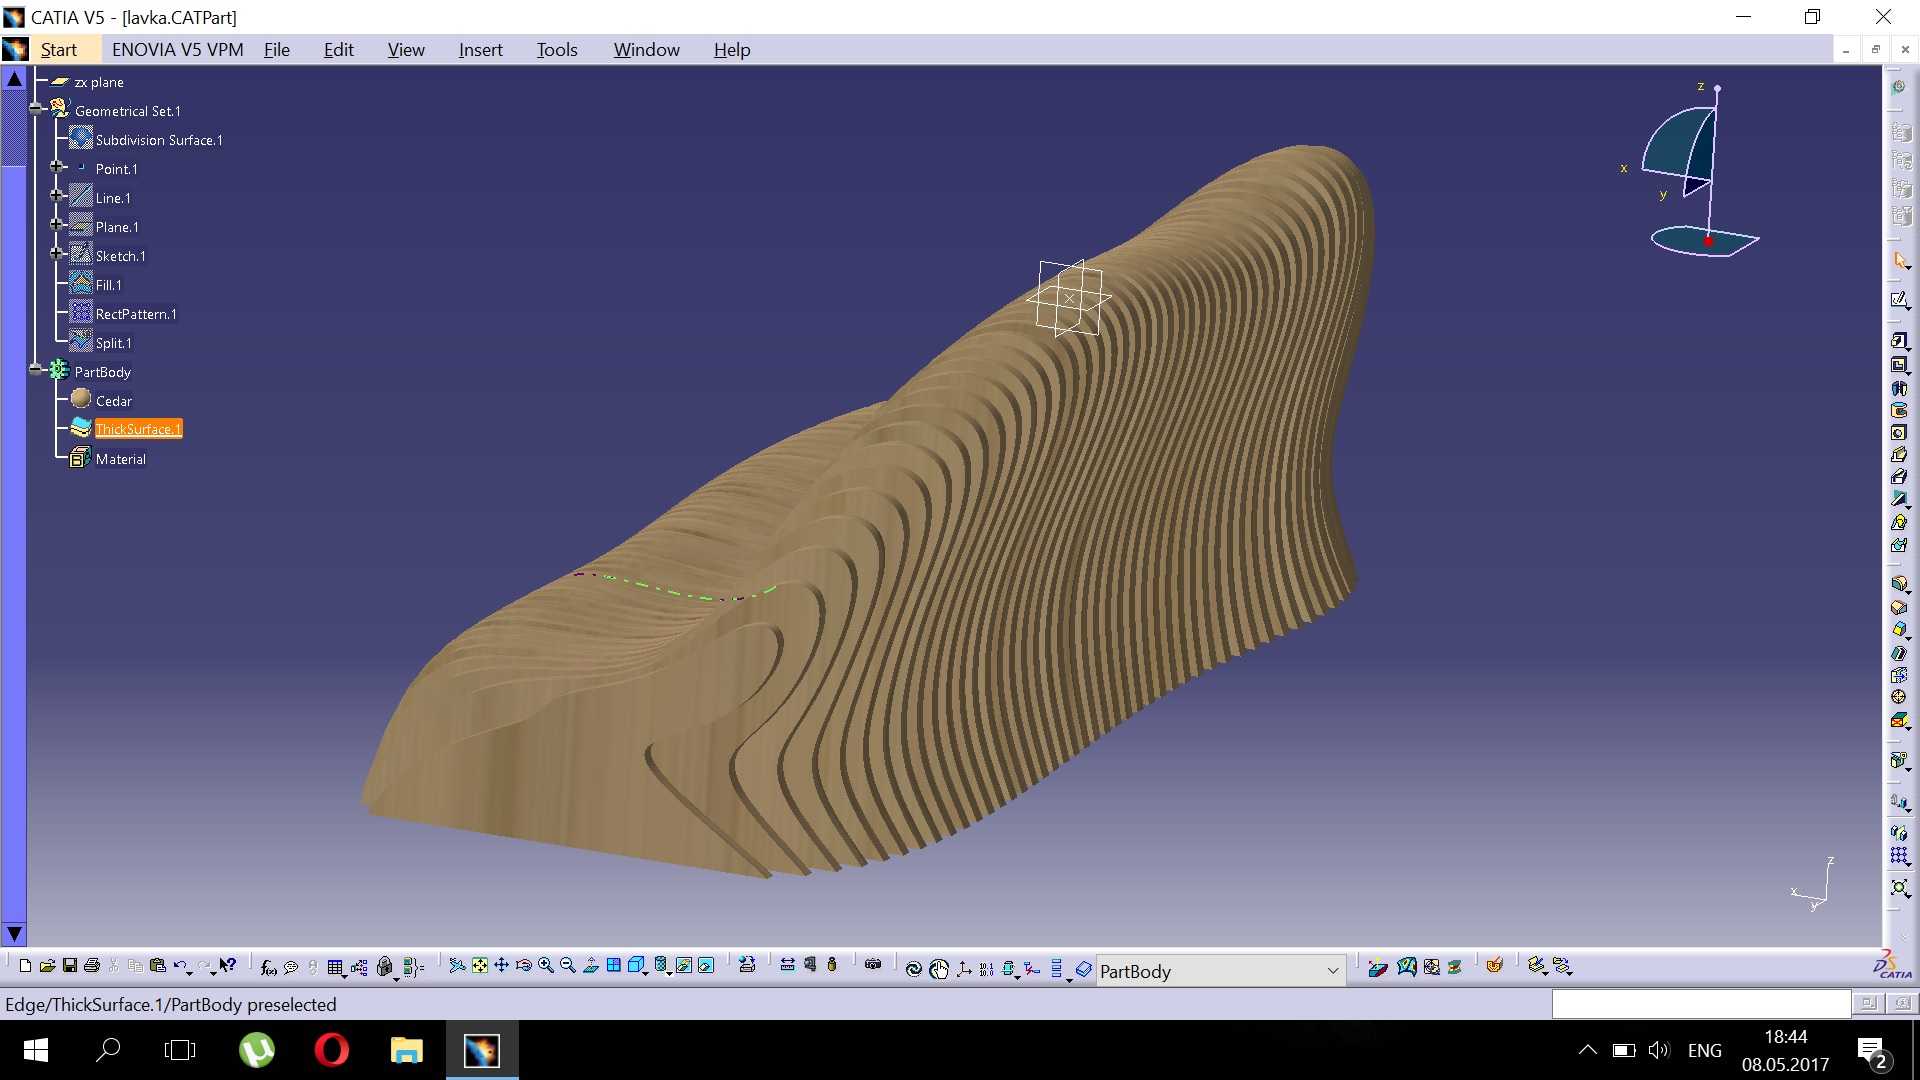Viewport: 1920px width, 1080px height.
Task: Select the Cedar material tree item
Action: [x=113, y=400]
